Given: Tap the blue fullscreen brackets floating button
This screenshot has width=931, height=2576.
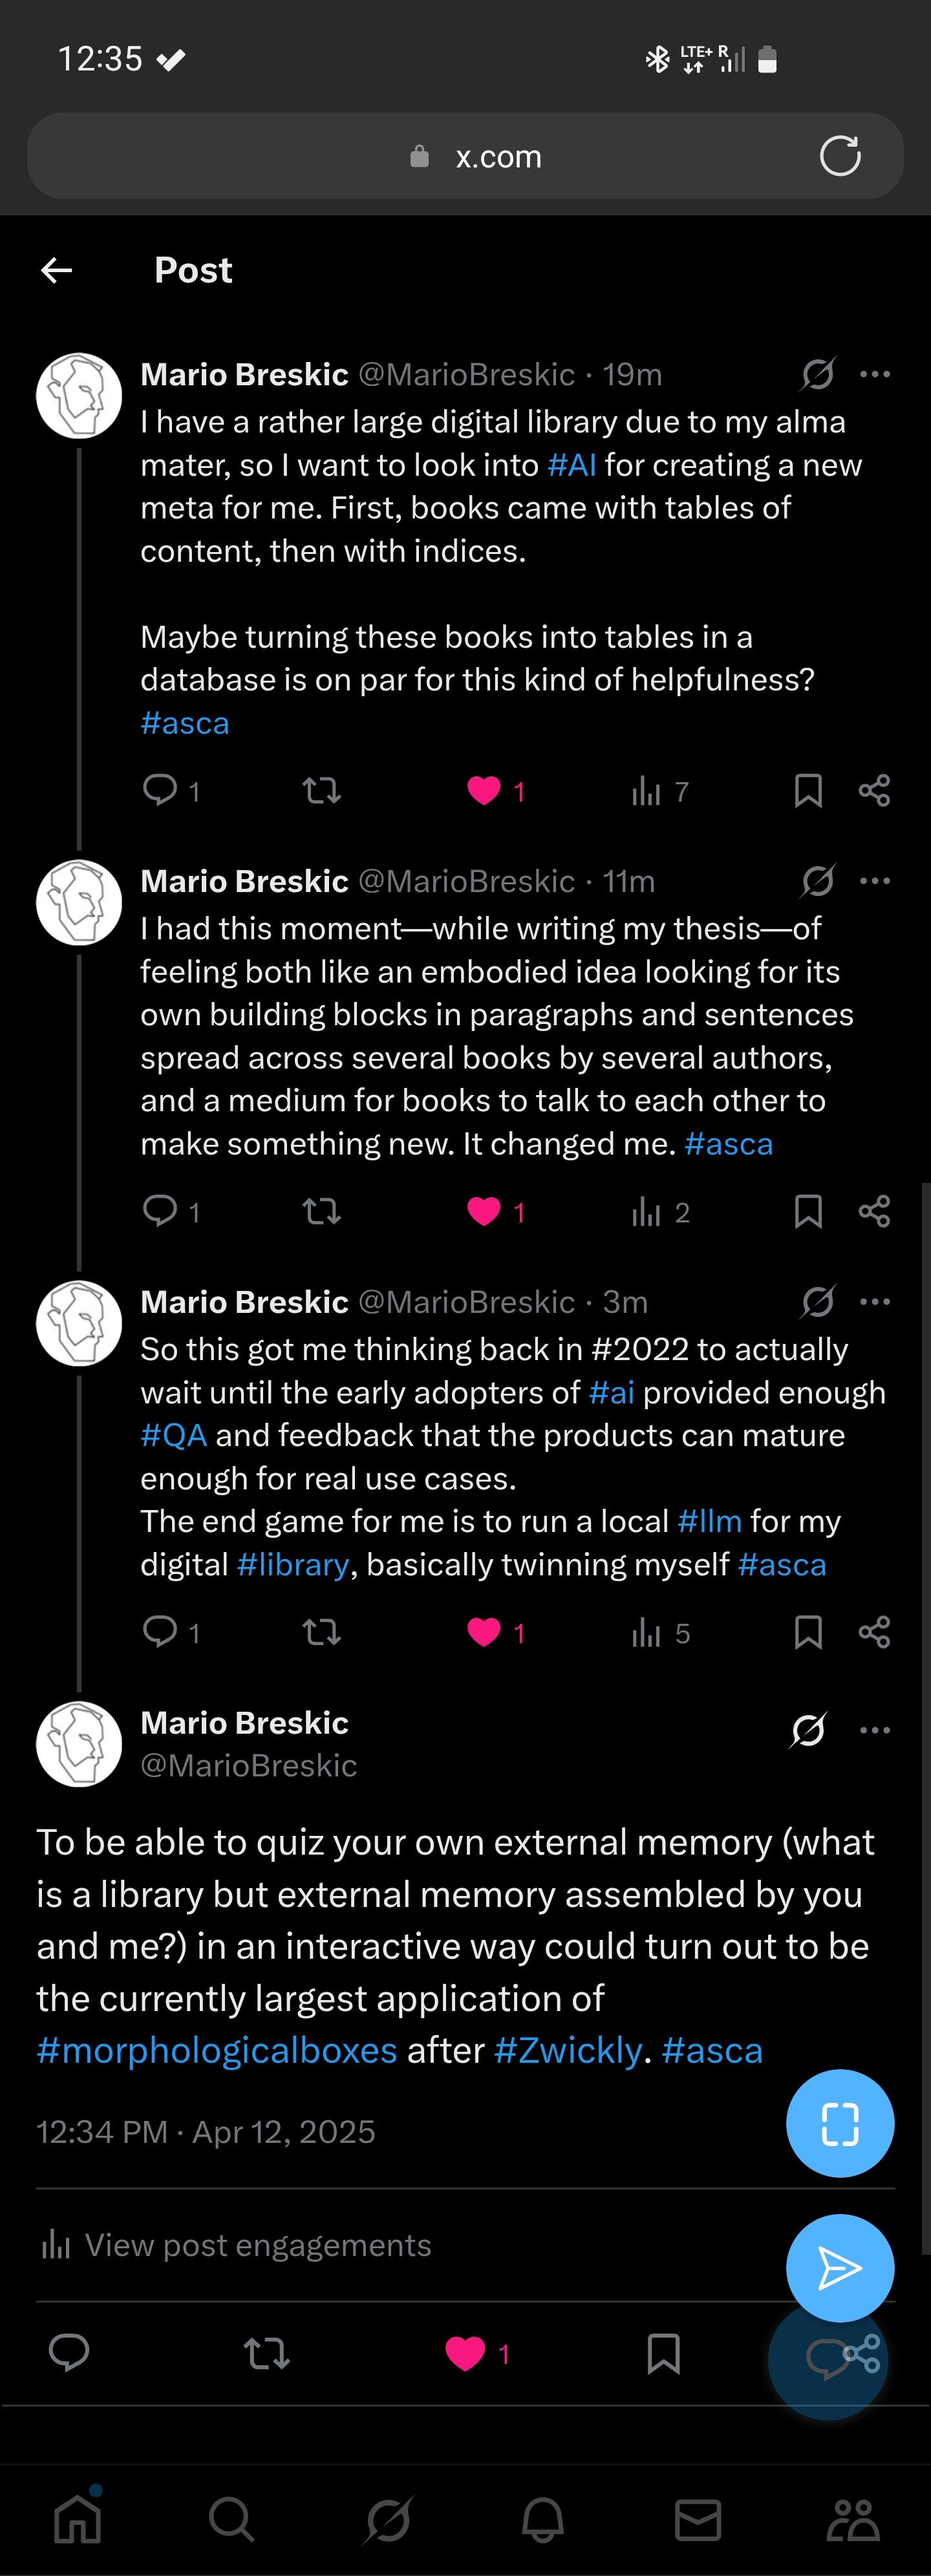Looking at the screenshot, I should (x=840, y=2124).
